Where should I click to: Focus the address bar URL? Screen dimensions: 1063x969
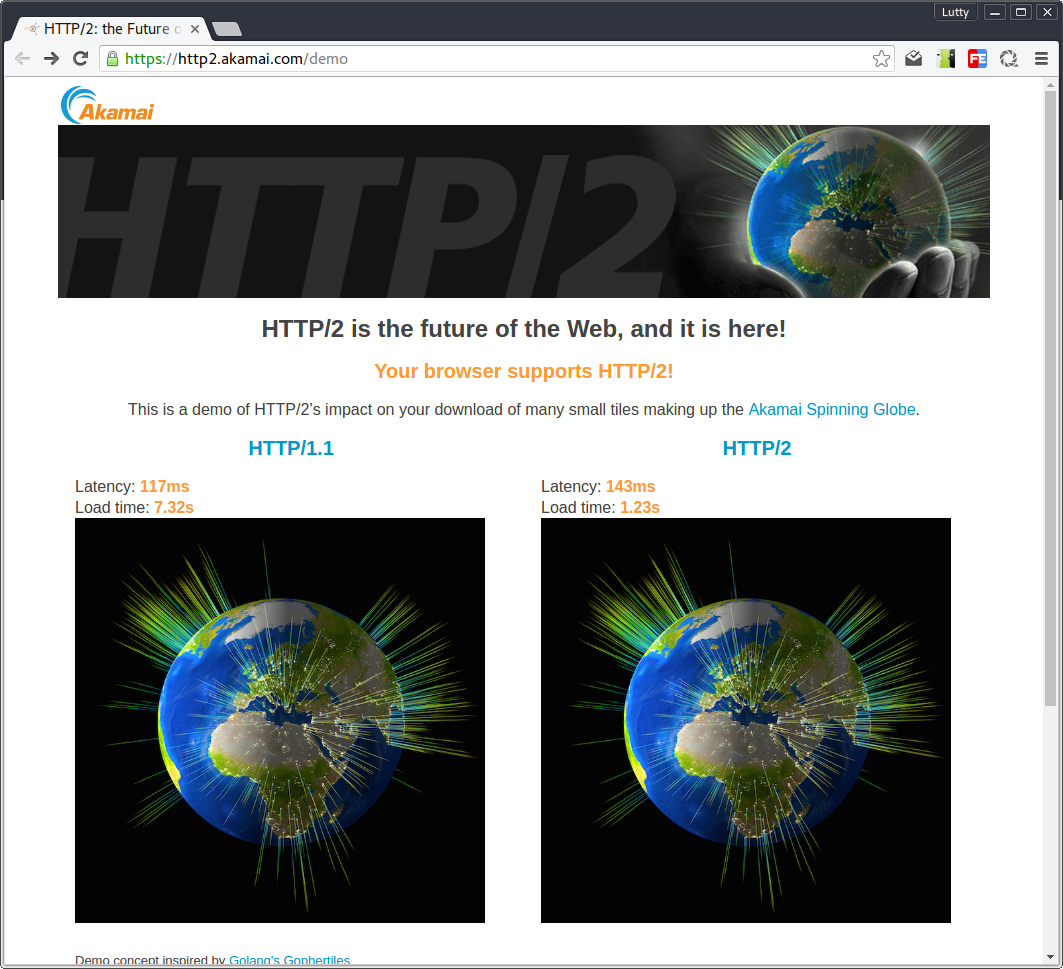click(495, 59)
